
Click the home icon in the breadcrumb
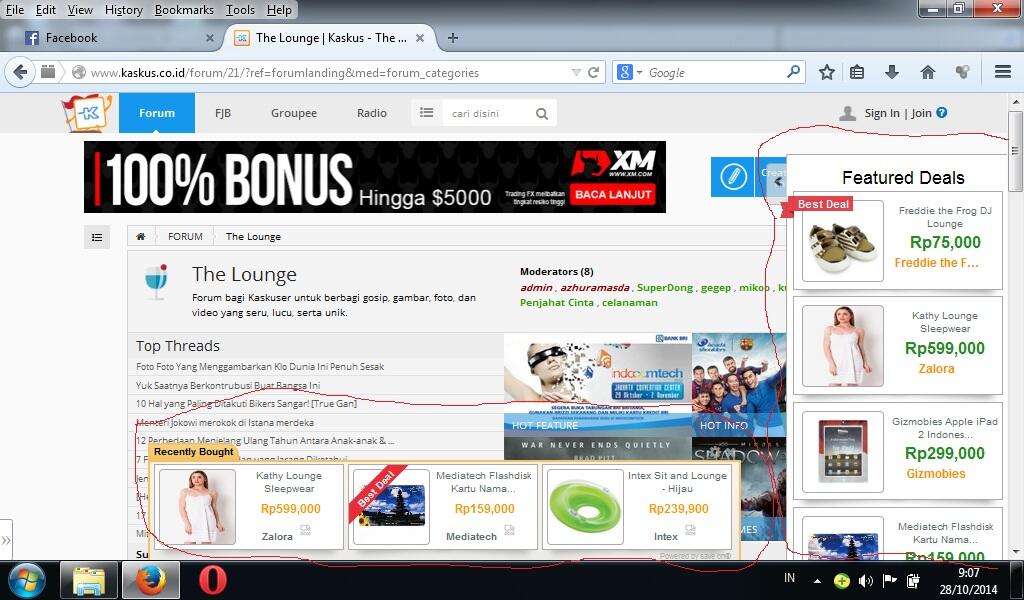[x=140, y=236]
